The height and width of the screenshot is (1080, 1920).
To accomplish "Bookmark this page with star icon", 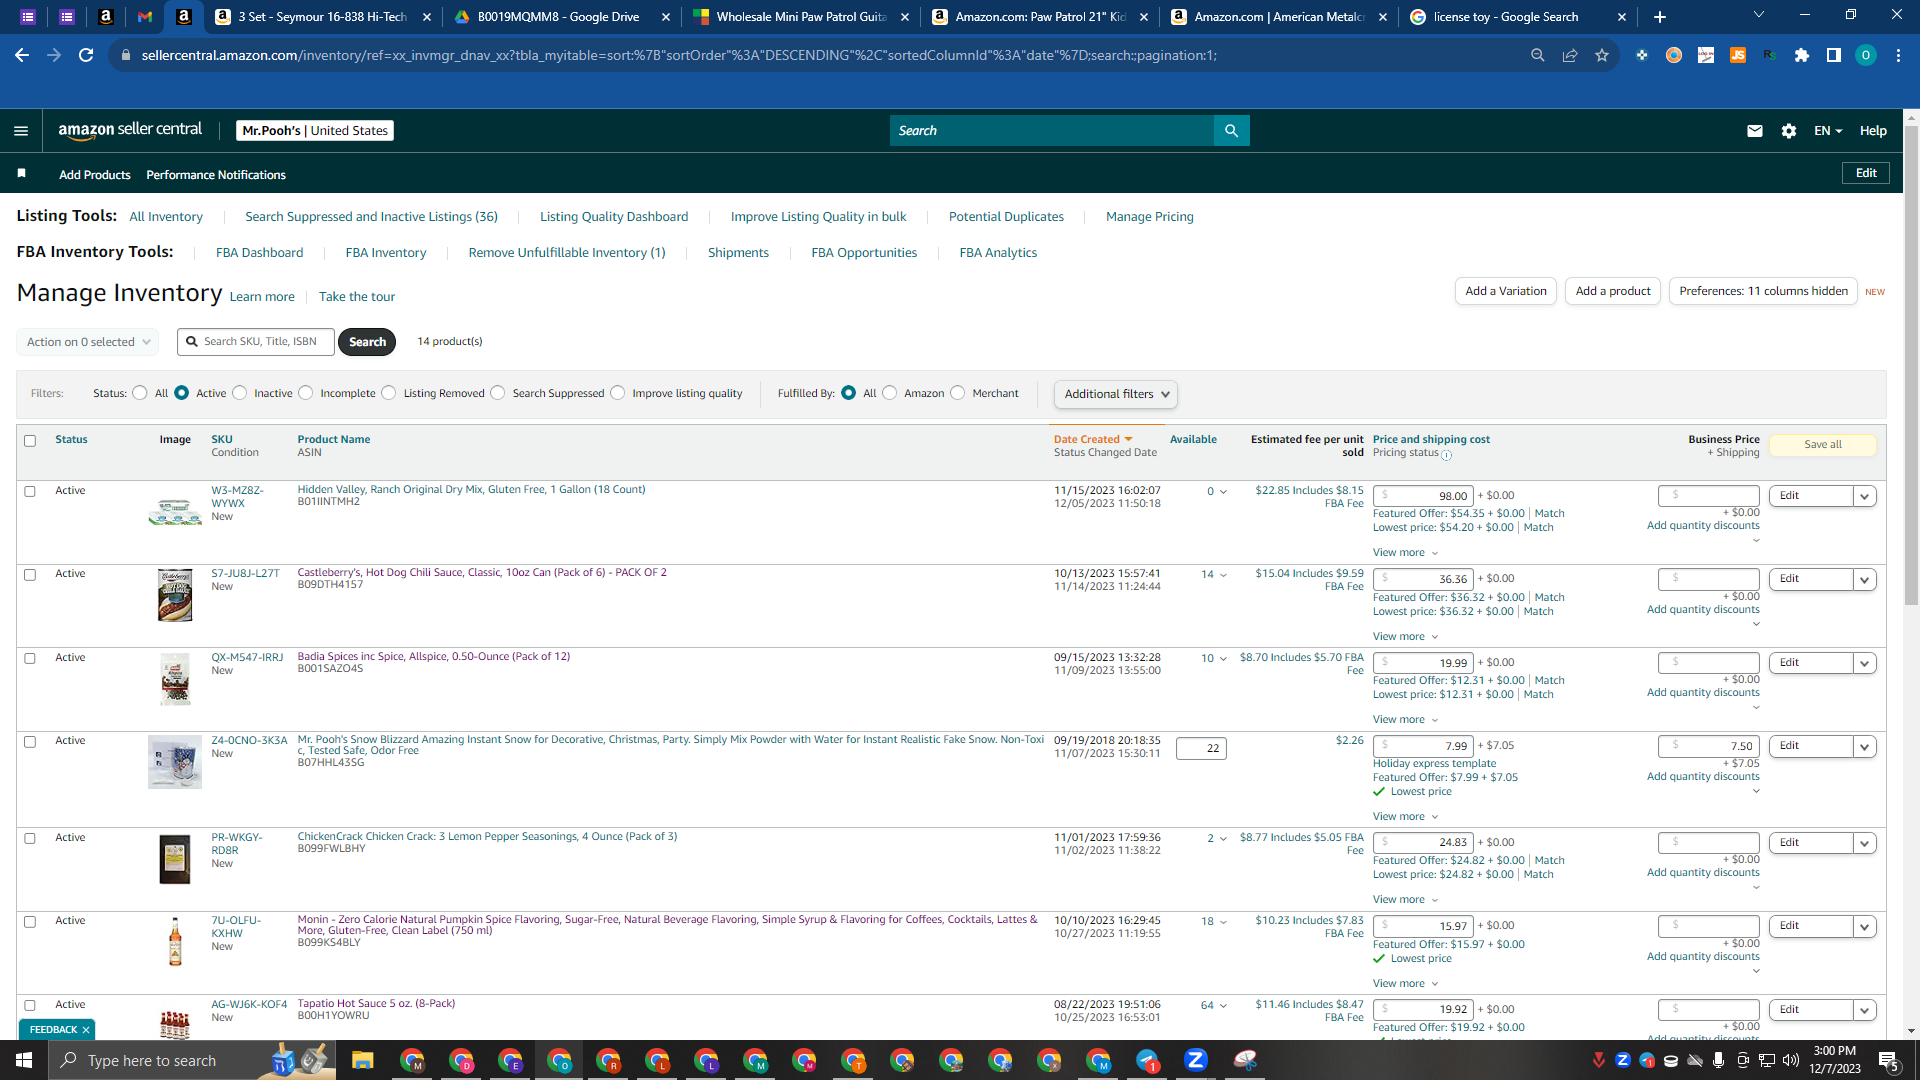I will coord(1602,55).
